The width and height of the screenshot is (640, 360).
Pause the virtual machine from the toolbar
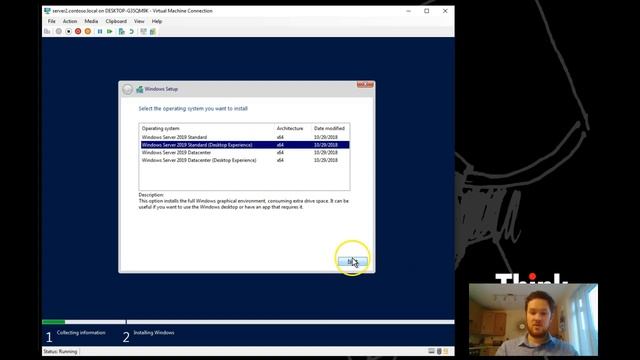pos(100,31)
